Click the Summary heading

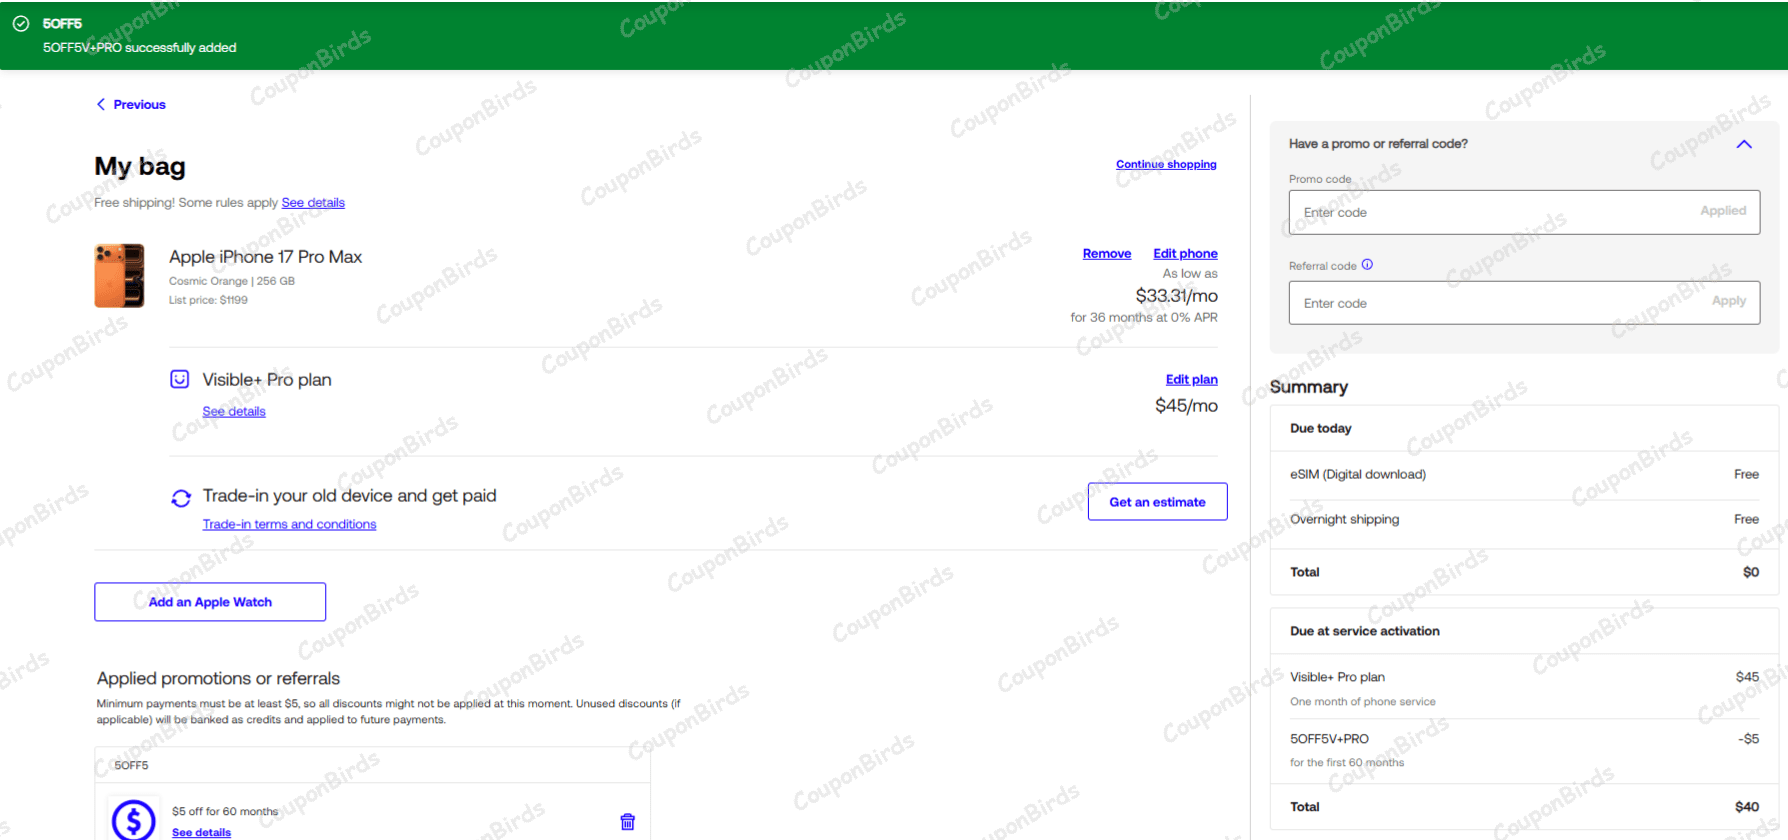[1308, 387]
